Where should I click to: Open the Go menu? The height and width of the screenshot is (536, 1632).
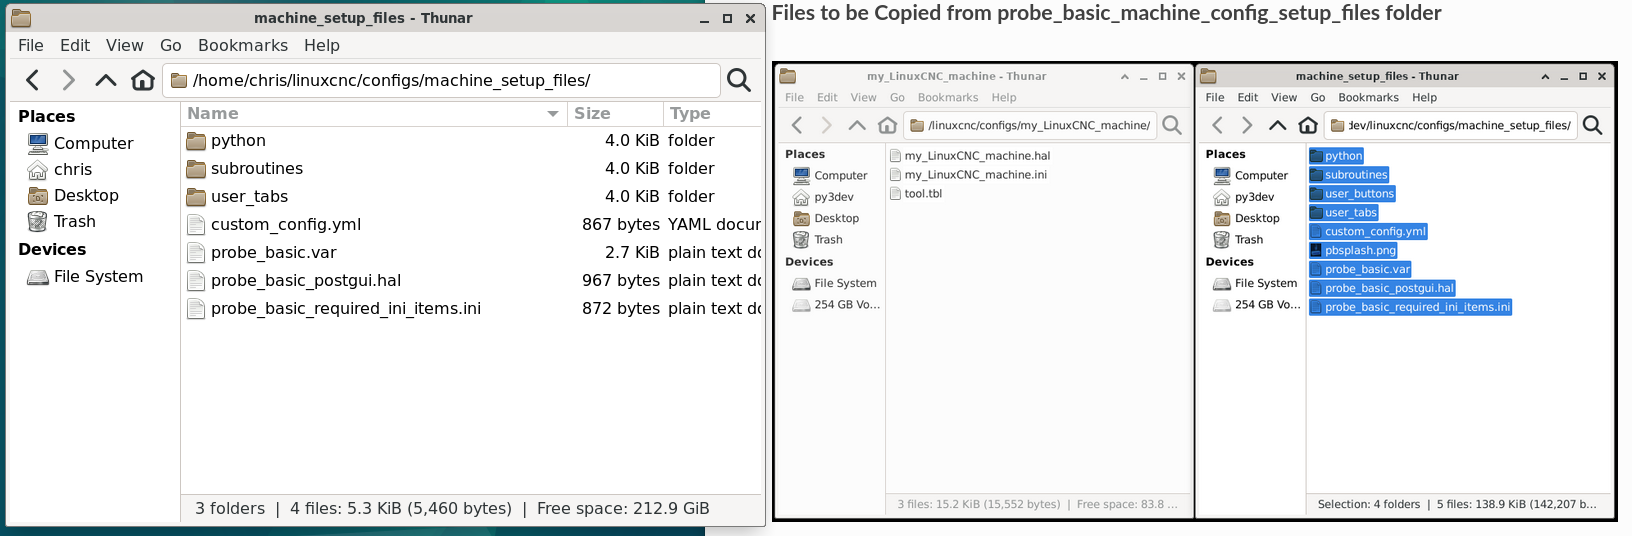171,45
